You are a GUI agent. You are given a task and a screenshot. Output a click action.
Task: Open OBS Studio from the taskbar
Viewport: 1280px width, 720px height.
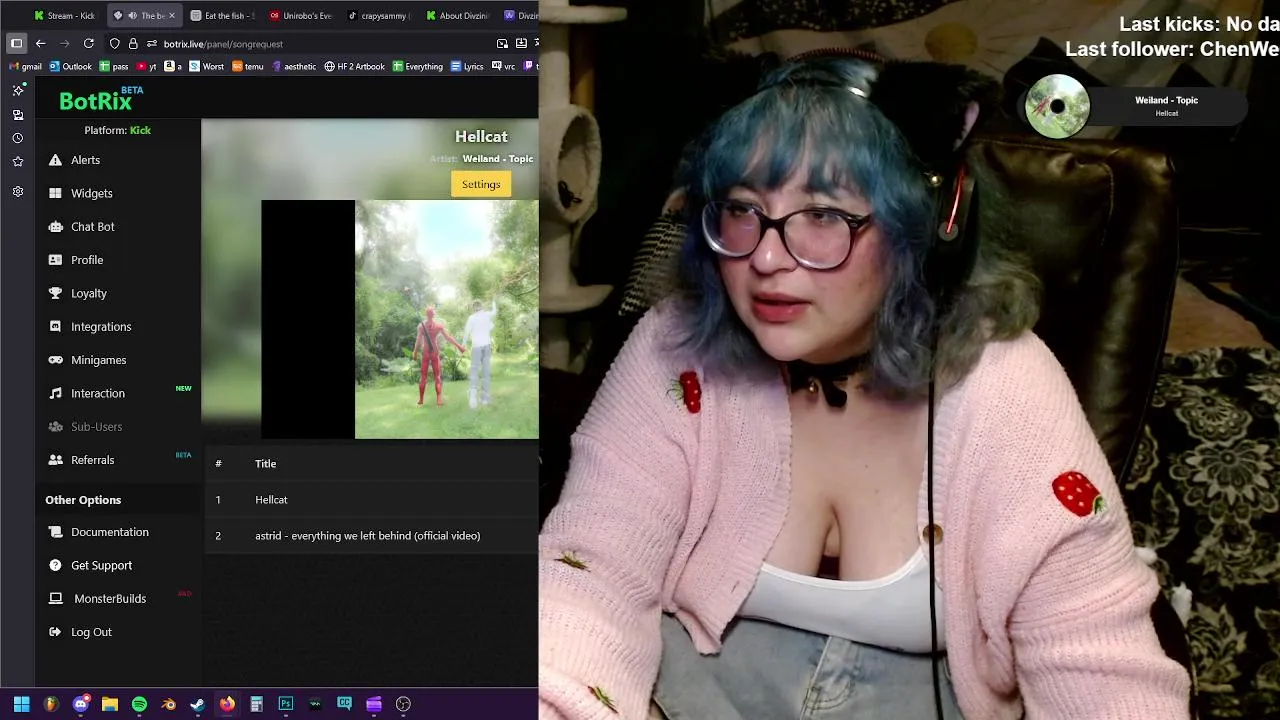click(x=403, y=704)
